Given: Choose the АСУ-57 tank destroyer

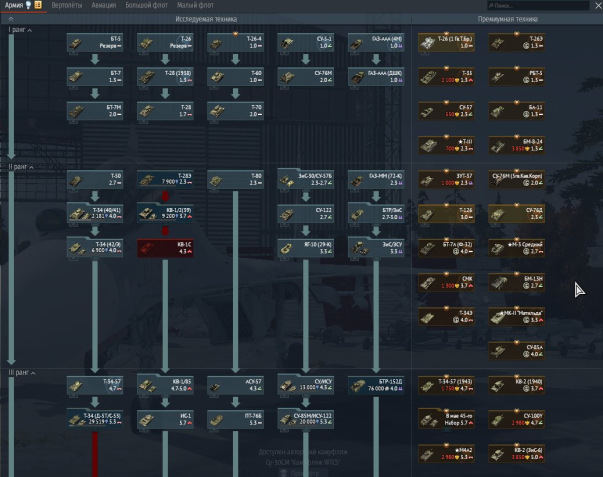Looking at the screenshot, I should coord(234,385).
